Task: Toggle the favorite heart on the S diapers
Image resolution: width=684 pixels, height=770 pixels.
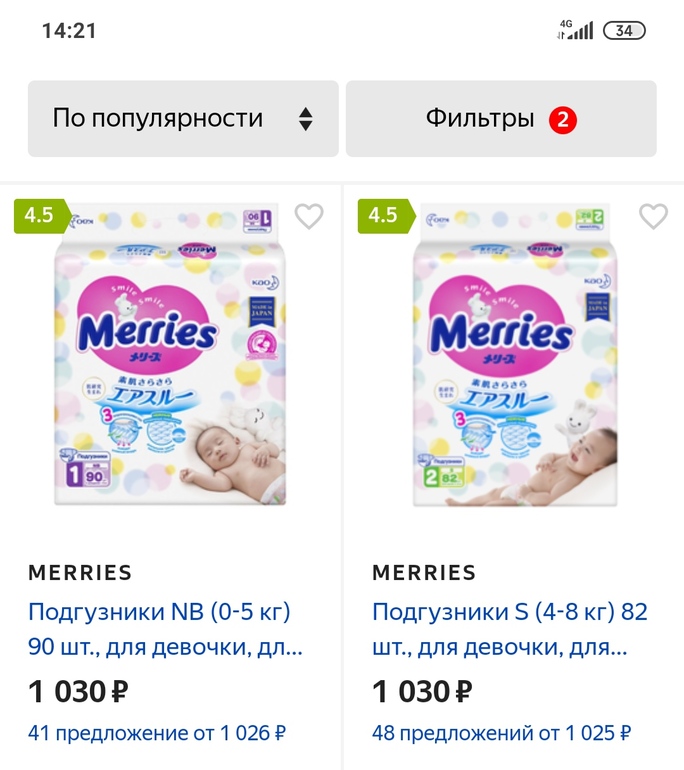Action: pos(653,216)
